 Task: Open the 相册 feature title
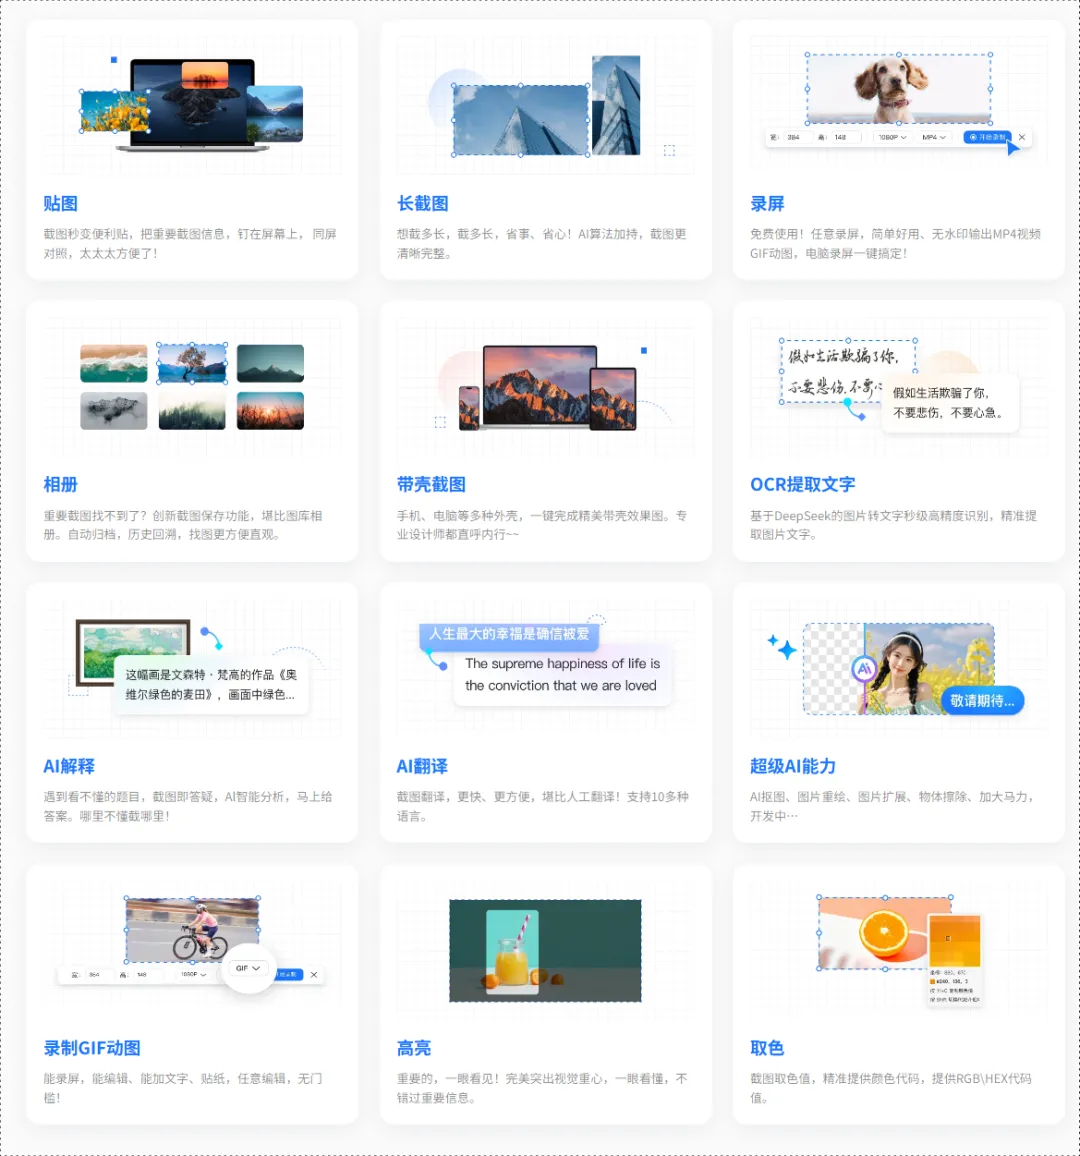coord(60,484)
